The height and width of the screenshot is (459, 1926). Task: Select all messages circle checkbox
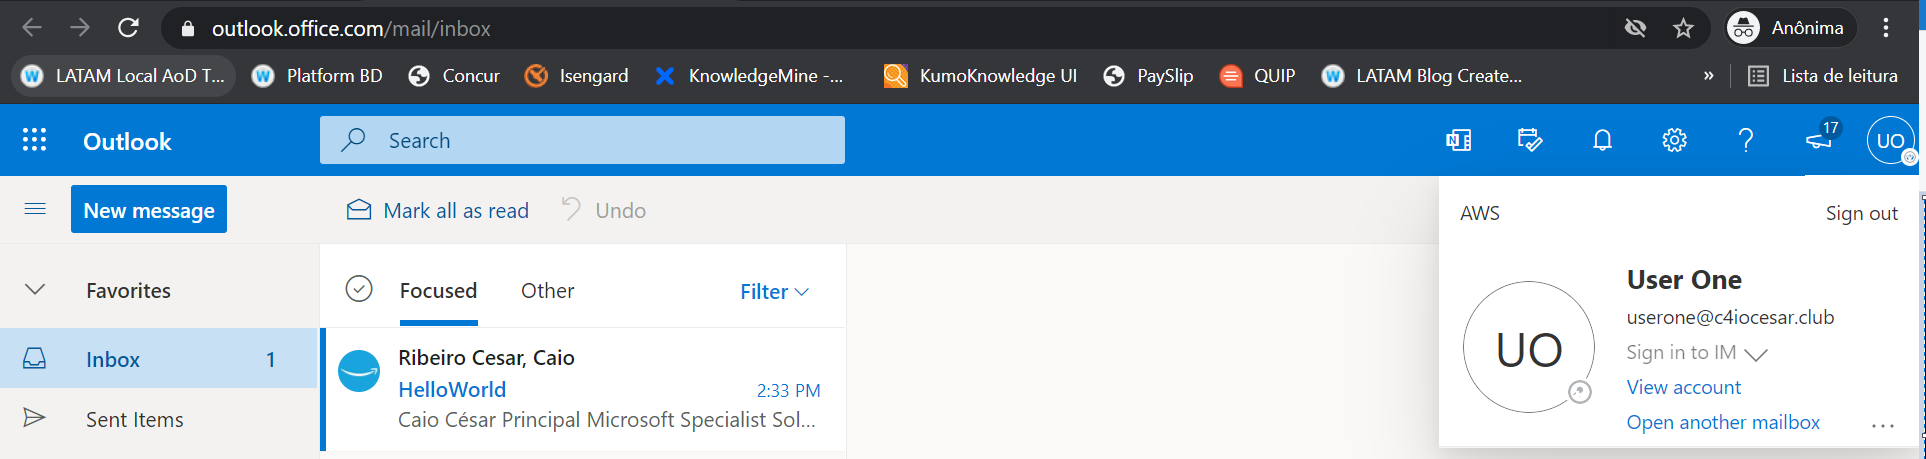point(359,289)
